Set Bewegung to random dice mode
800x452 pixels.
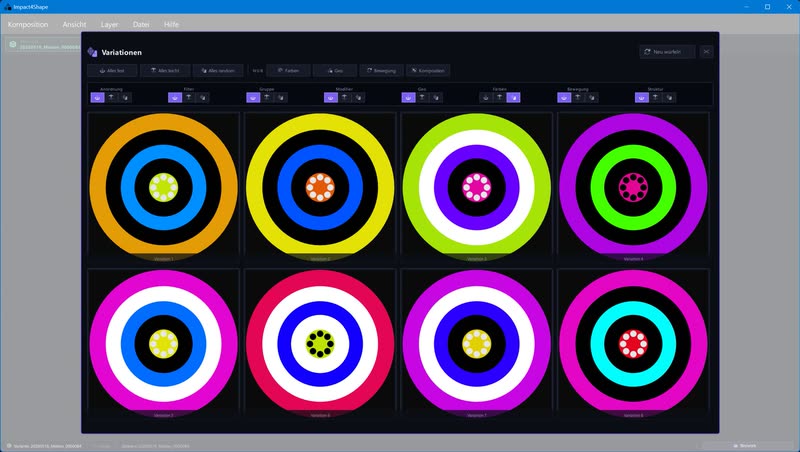pyautogui.click(x=591, y=97)
